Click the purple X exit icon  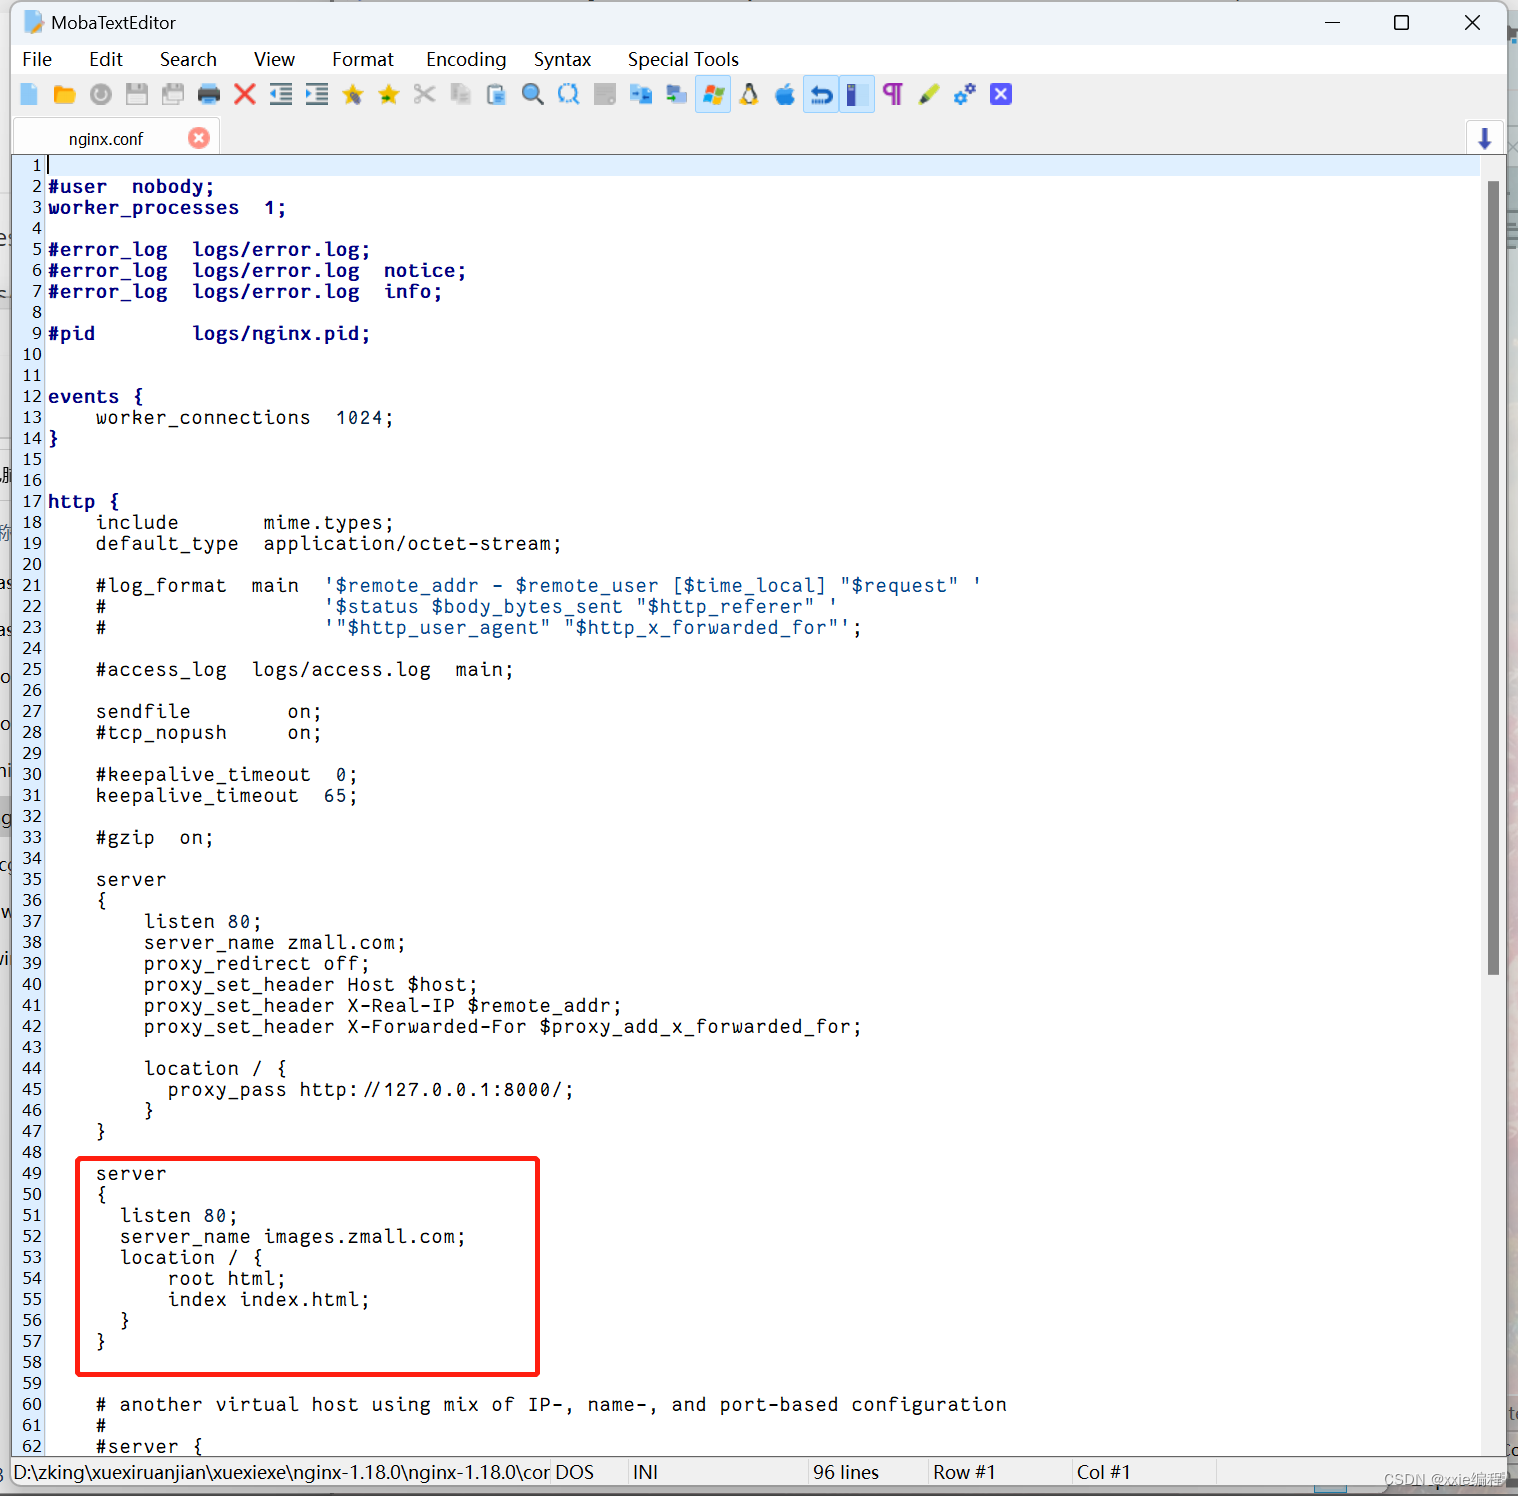[x=1001, y=95]
